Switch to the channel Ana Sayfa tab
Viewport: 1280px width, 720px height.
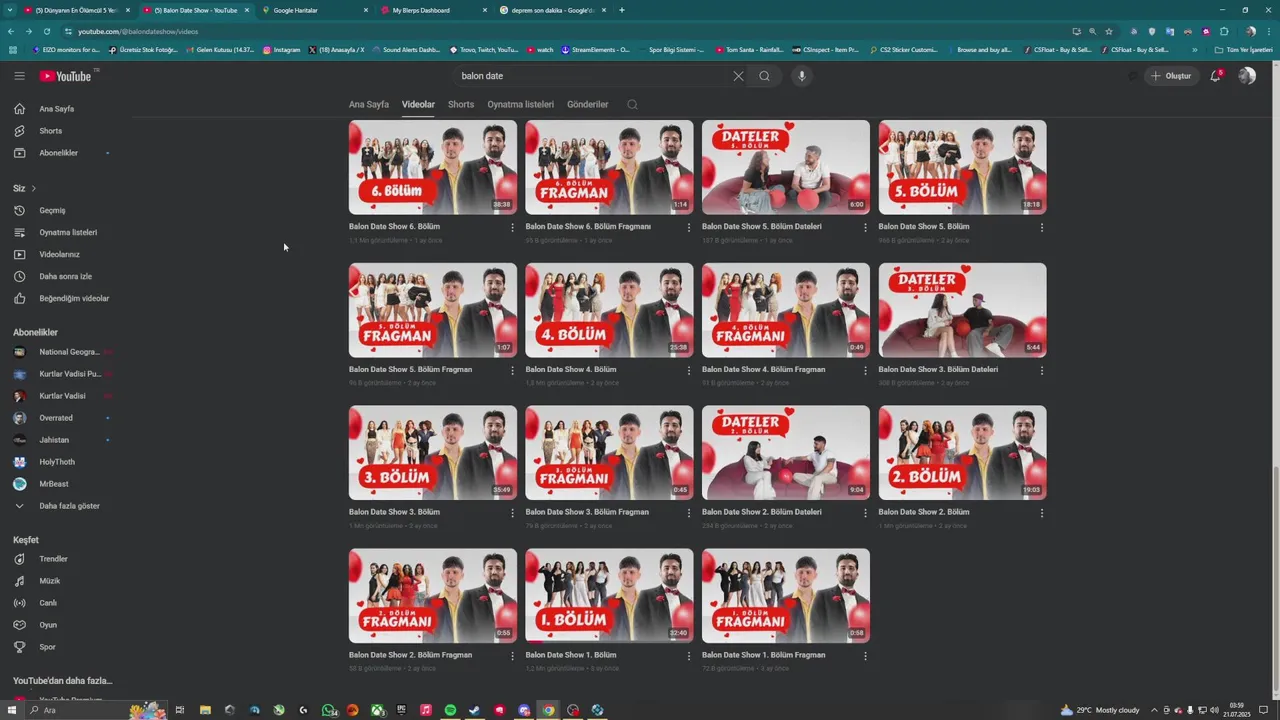369,104
